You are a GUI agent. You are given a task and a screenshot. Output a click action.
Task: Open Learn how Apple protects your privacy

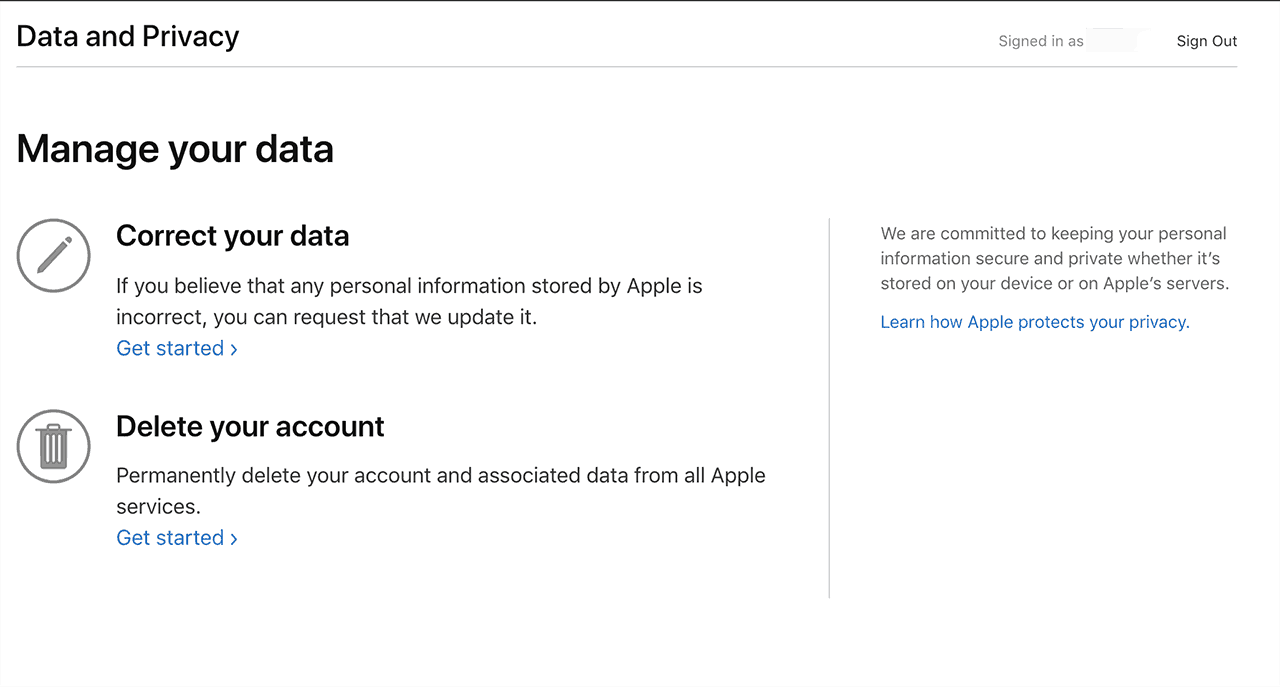coord(1035,322)
